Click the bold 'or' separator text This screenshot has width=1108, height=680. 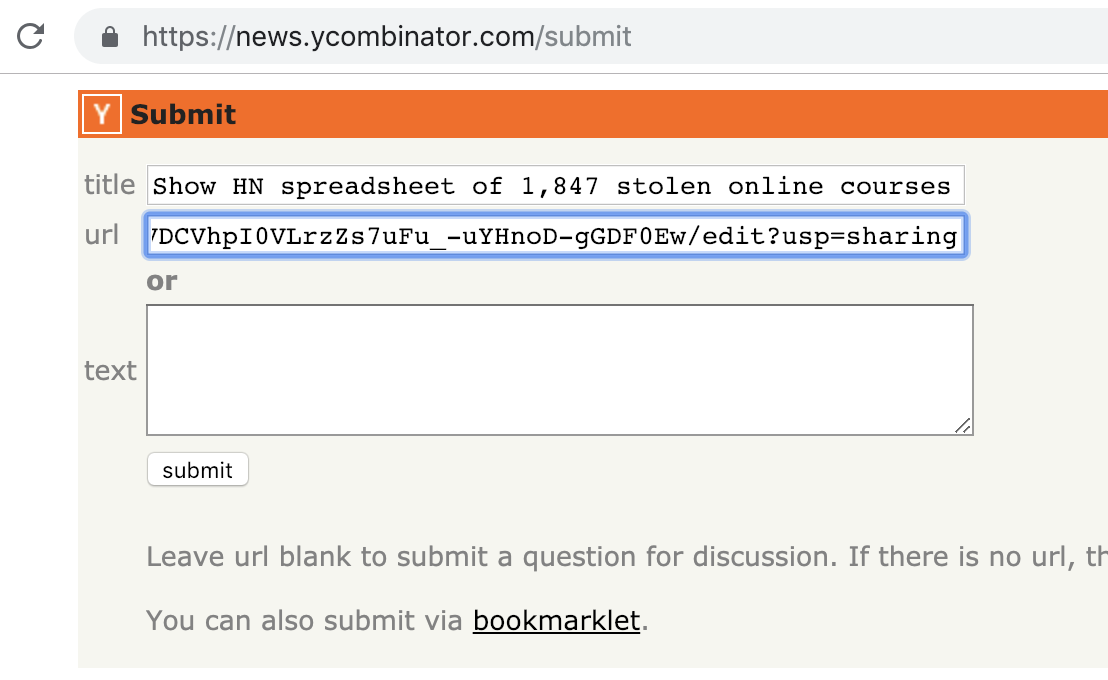(x=161, y=282)
